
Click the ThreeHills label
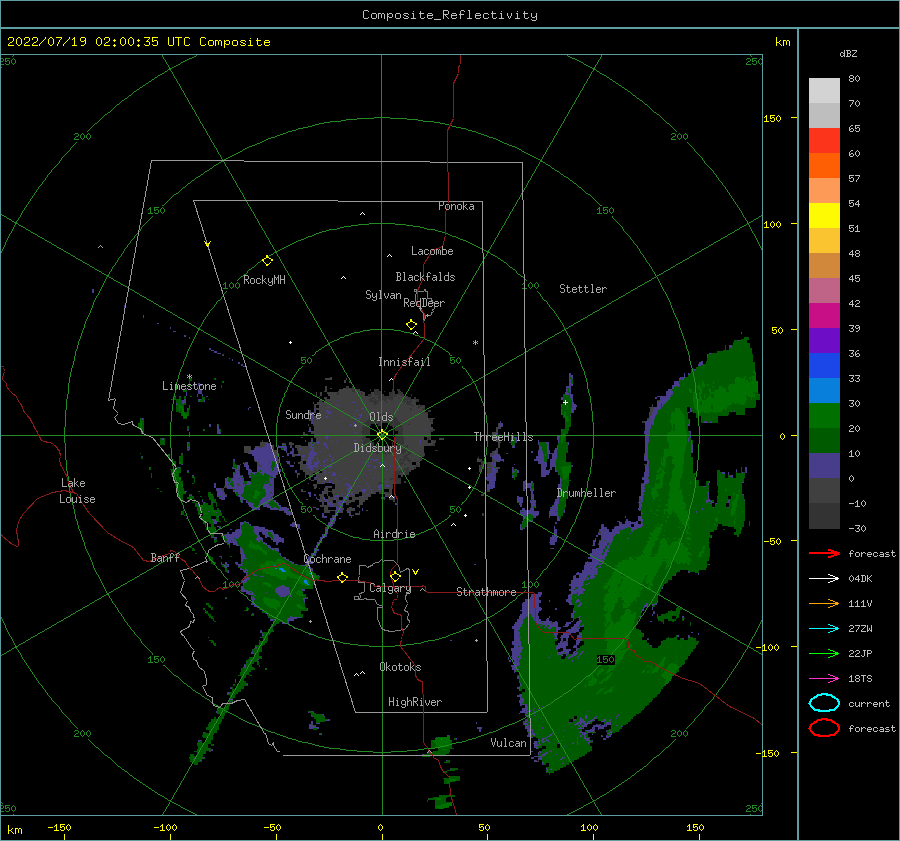(503, 437)
